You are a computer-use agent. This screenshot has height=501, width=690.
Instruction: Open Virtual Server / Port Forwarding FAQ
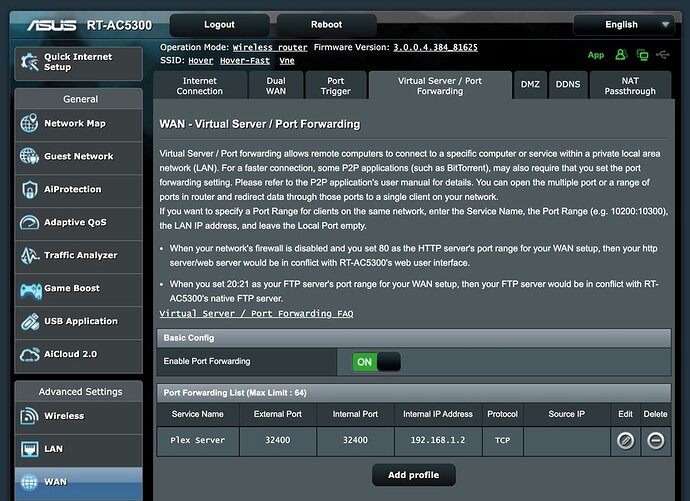pyautogui.click(x=256, y=314)
